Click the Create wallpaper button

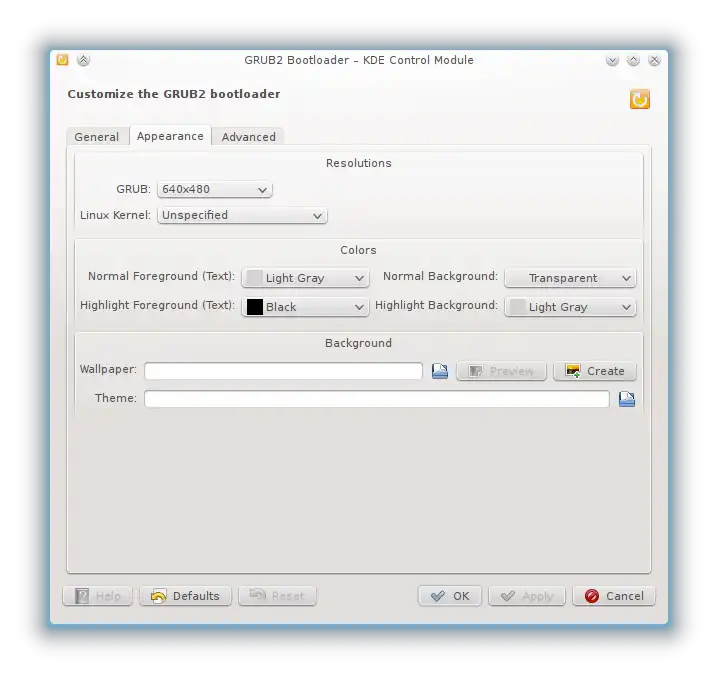[x=595, y=371]
